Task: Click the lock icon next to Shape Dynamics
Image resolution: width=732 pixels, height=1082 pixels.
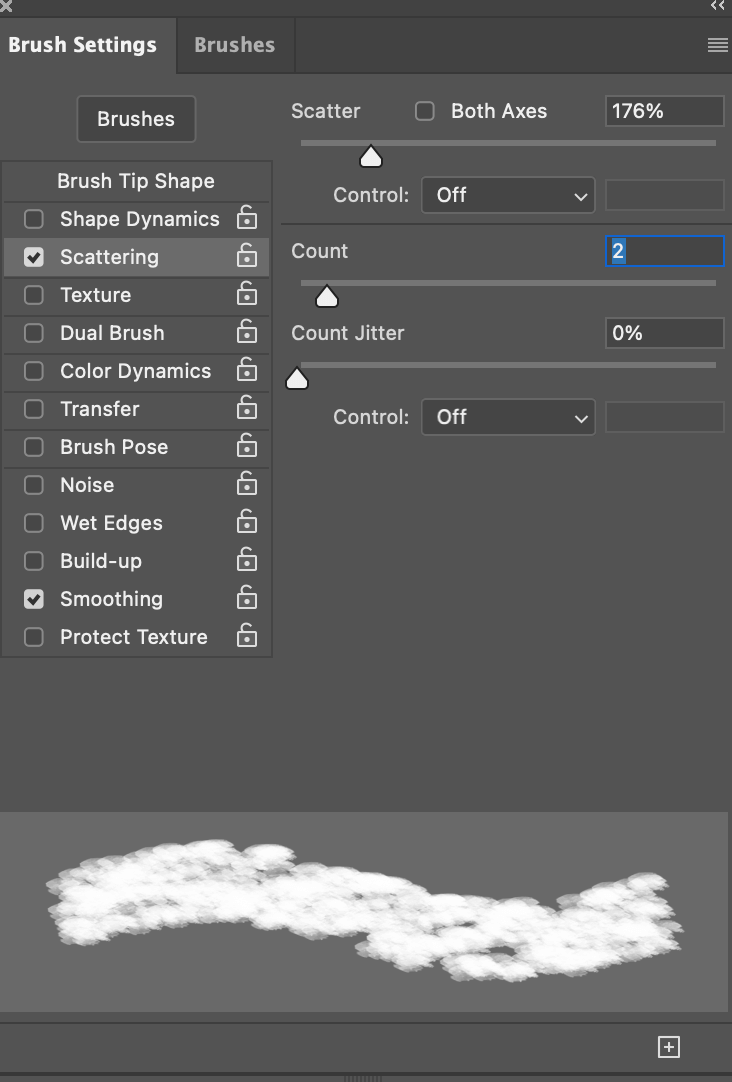Action: [246, 219]
